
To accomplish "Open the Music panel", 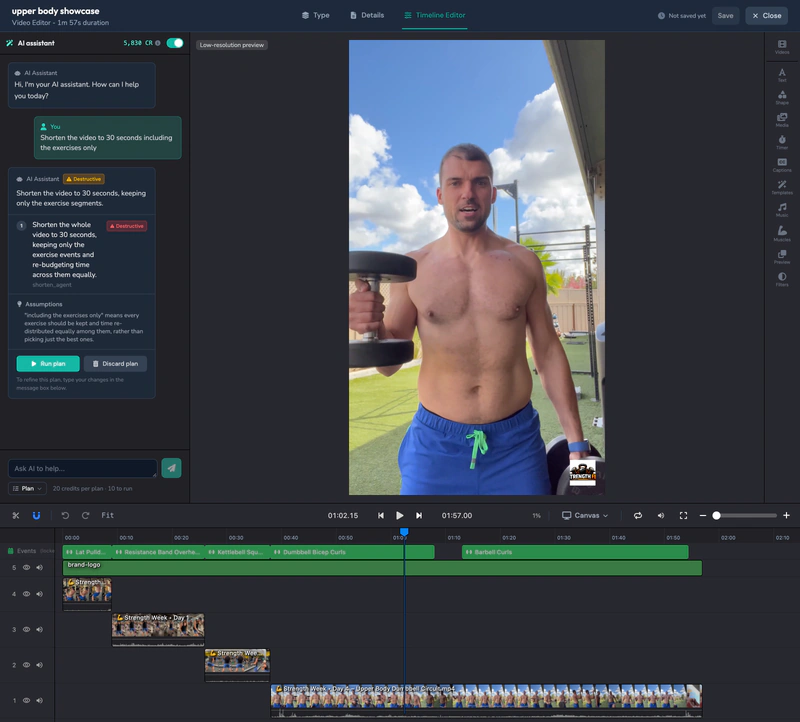I will [782, 210].
